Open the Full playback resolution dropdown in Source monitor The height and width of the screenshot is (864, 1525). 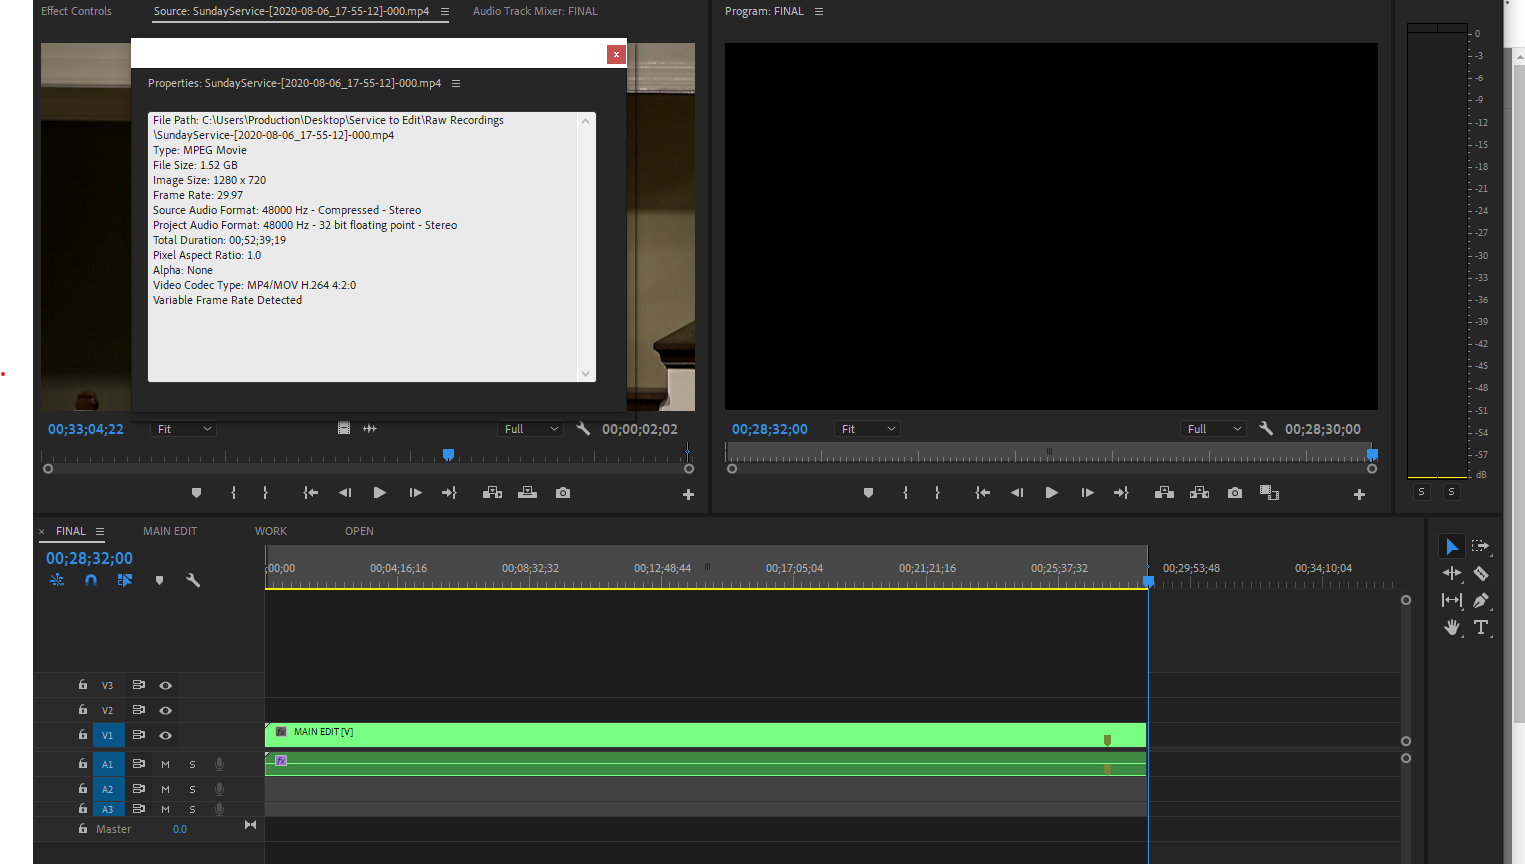[530, 428]
